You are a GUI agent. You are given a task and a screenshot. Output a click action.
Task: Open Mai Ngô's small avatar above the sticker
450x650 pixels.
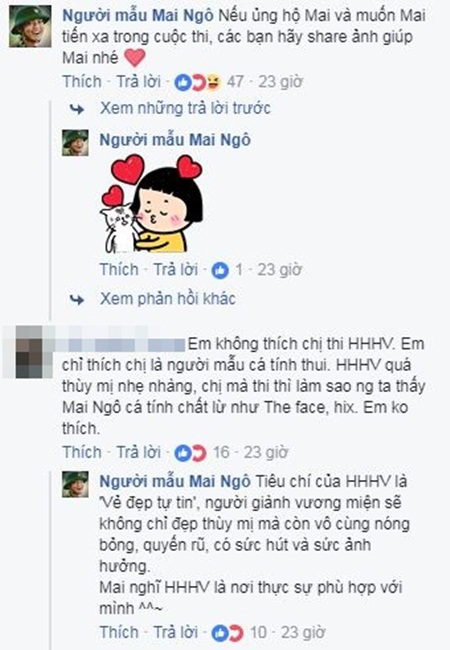point(75,143)
